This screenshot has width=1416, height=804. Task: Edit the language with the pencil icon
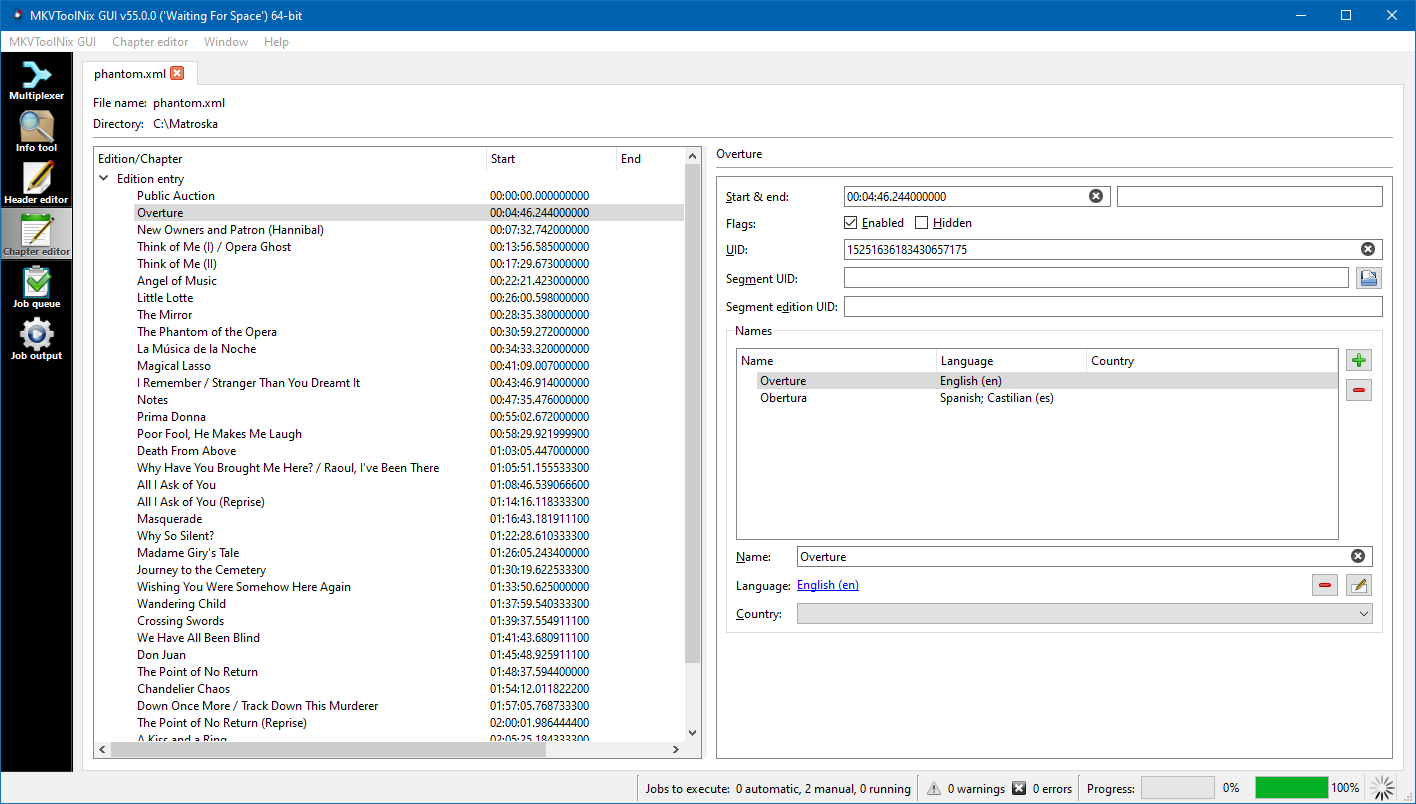coord(1358,585)
